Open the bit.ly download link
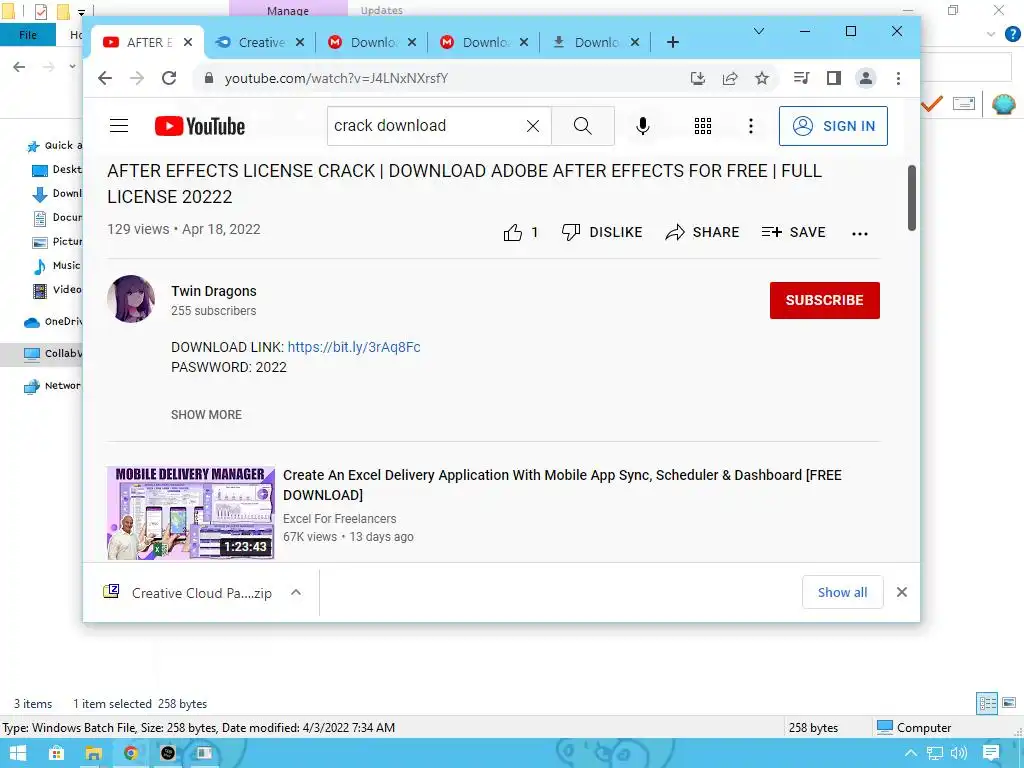 pyautogui.click(x=354, y=347)
